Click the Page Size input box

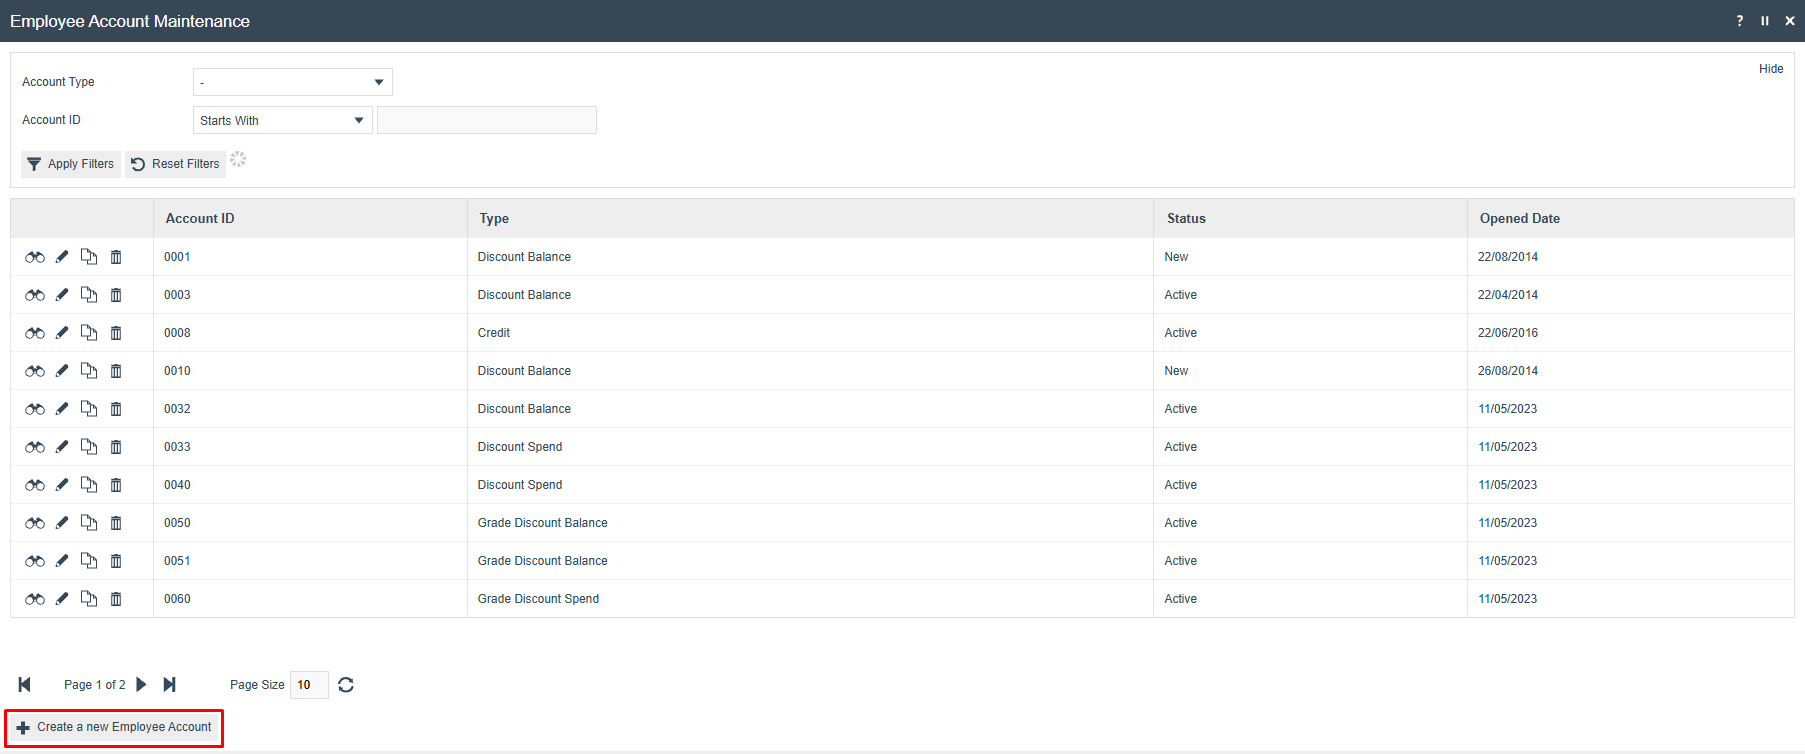tap(309, 685)
